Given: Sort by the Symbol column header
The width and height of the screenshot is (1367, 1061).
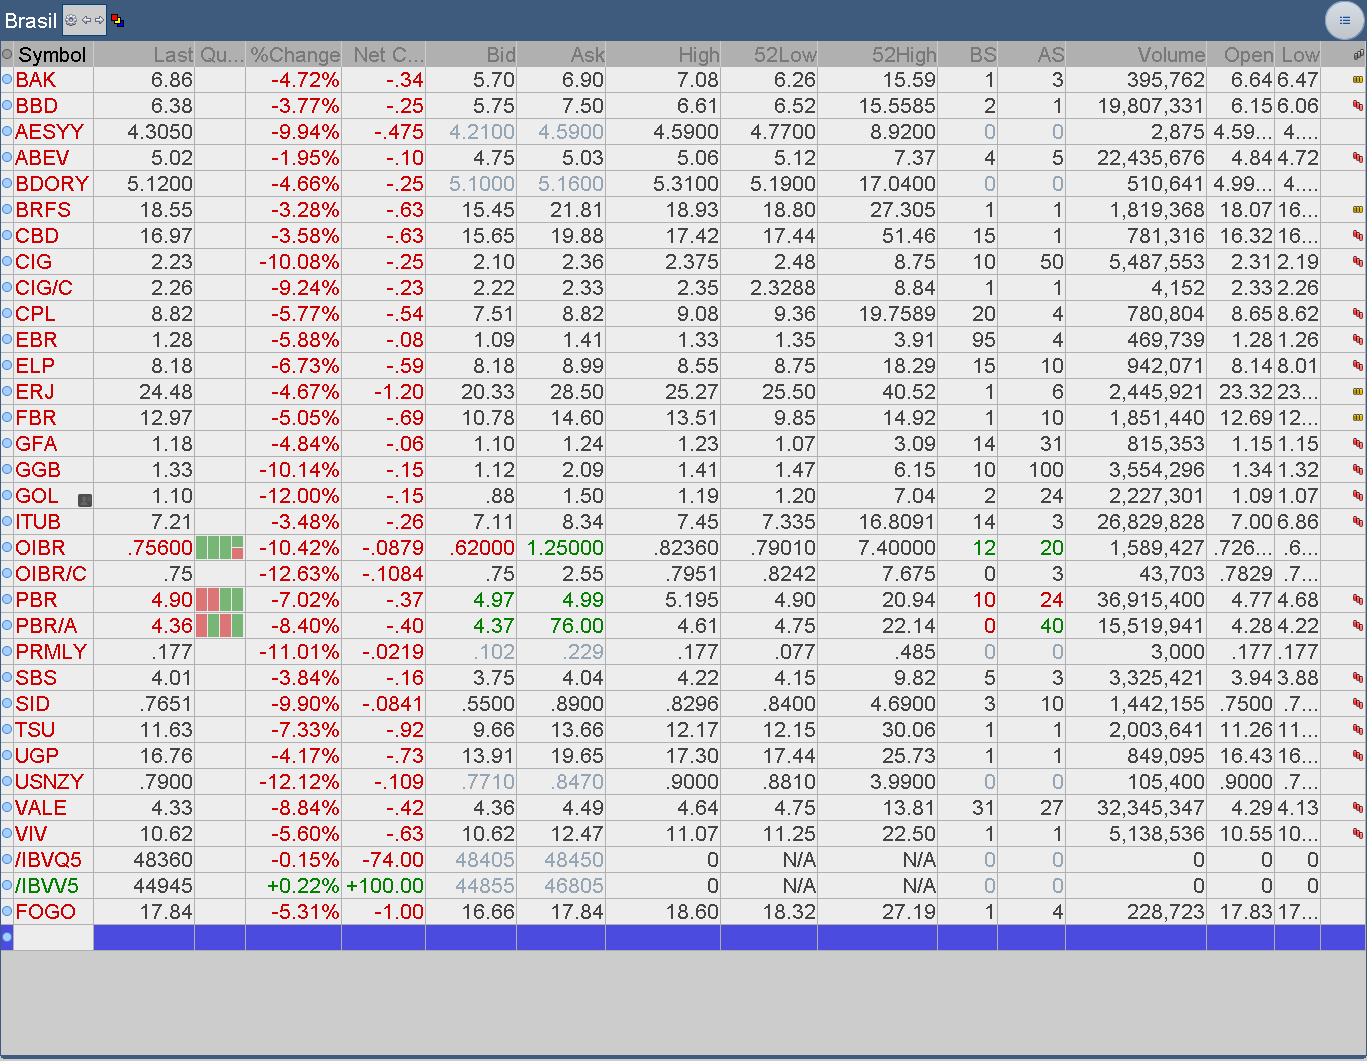Looking at the screenshot, I should (52, 55).
